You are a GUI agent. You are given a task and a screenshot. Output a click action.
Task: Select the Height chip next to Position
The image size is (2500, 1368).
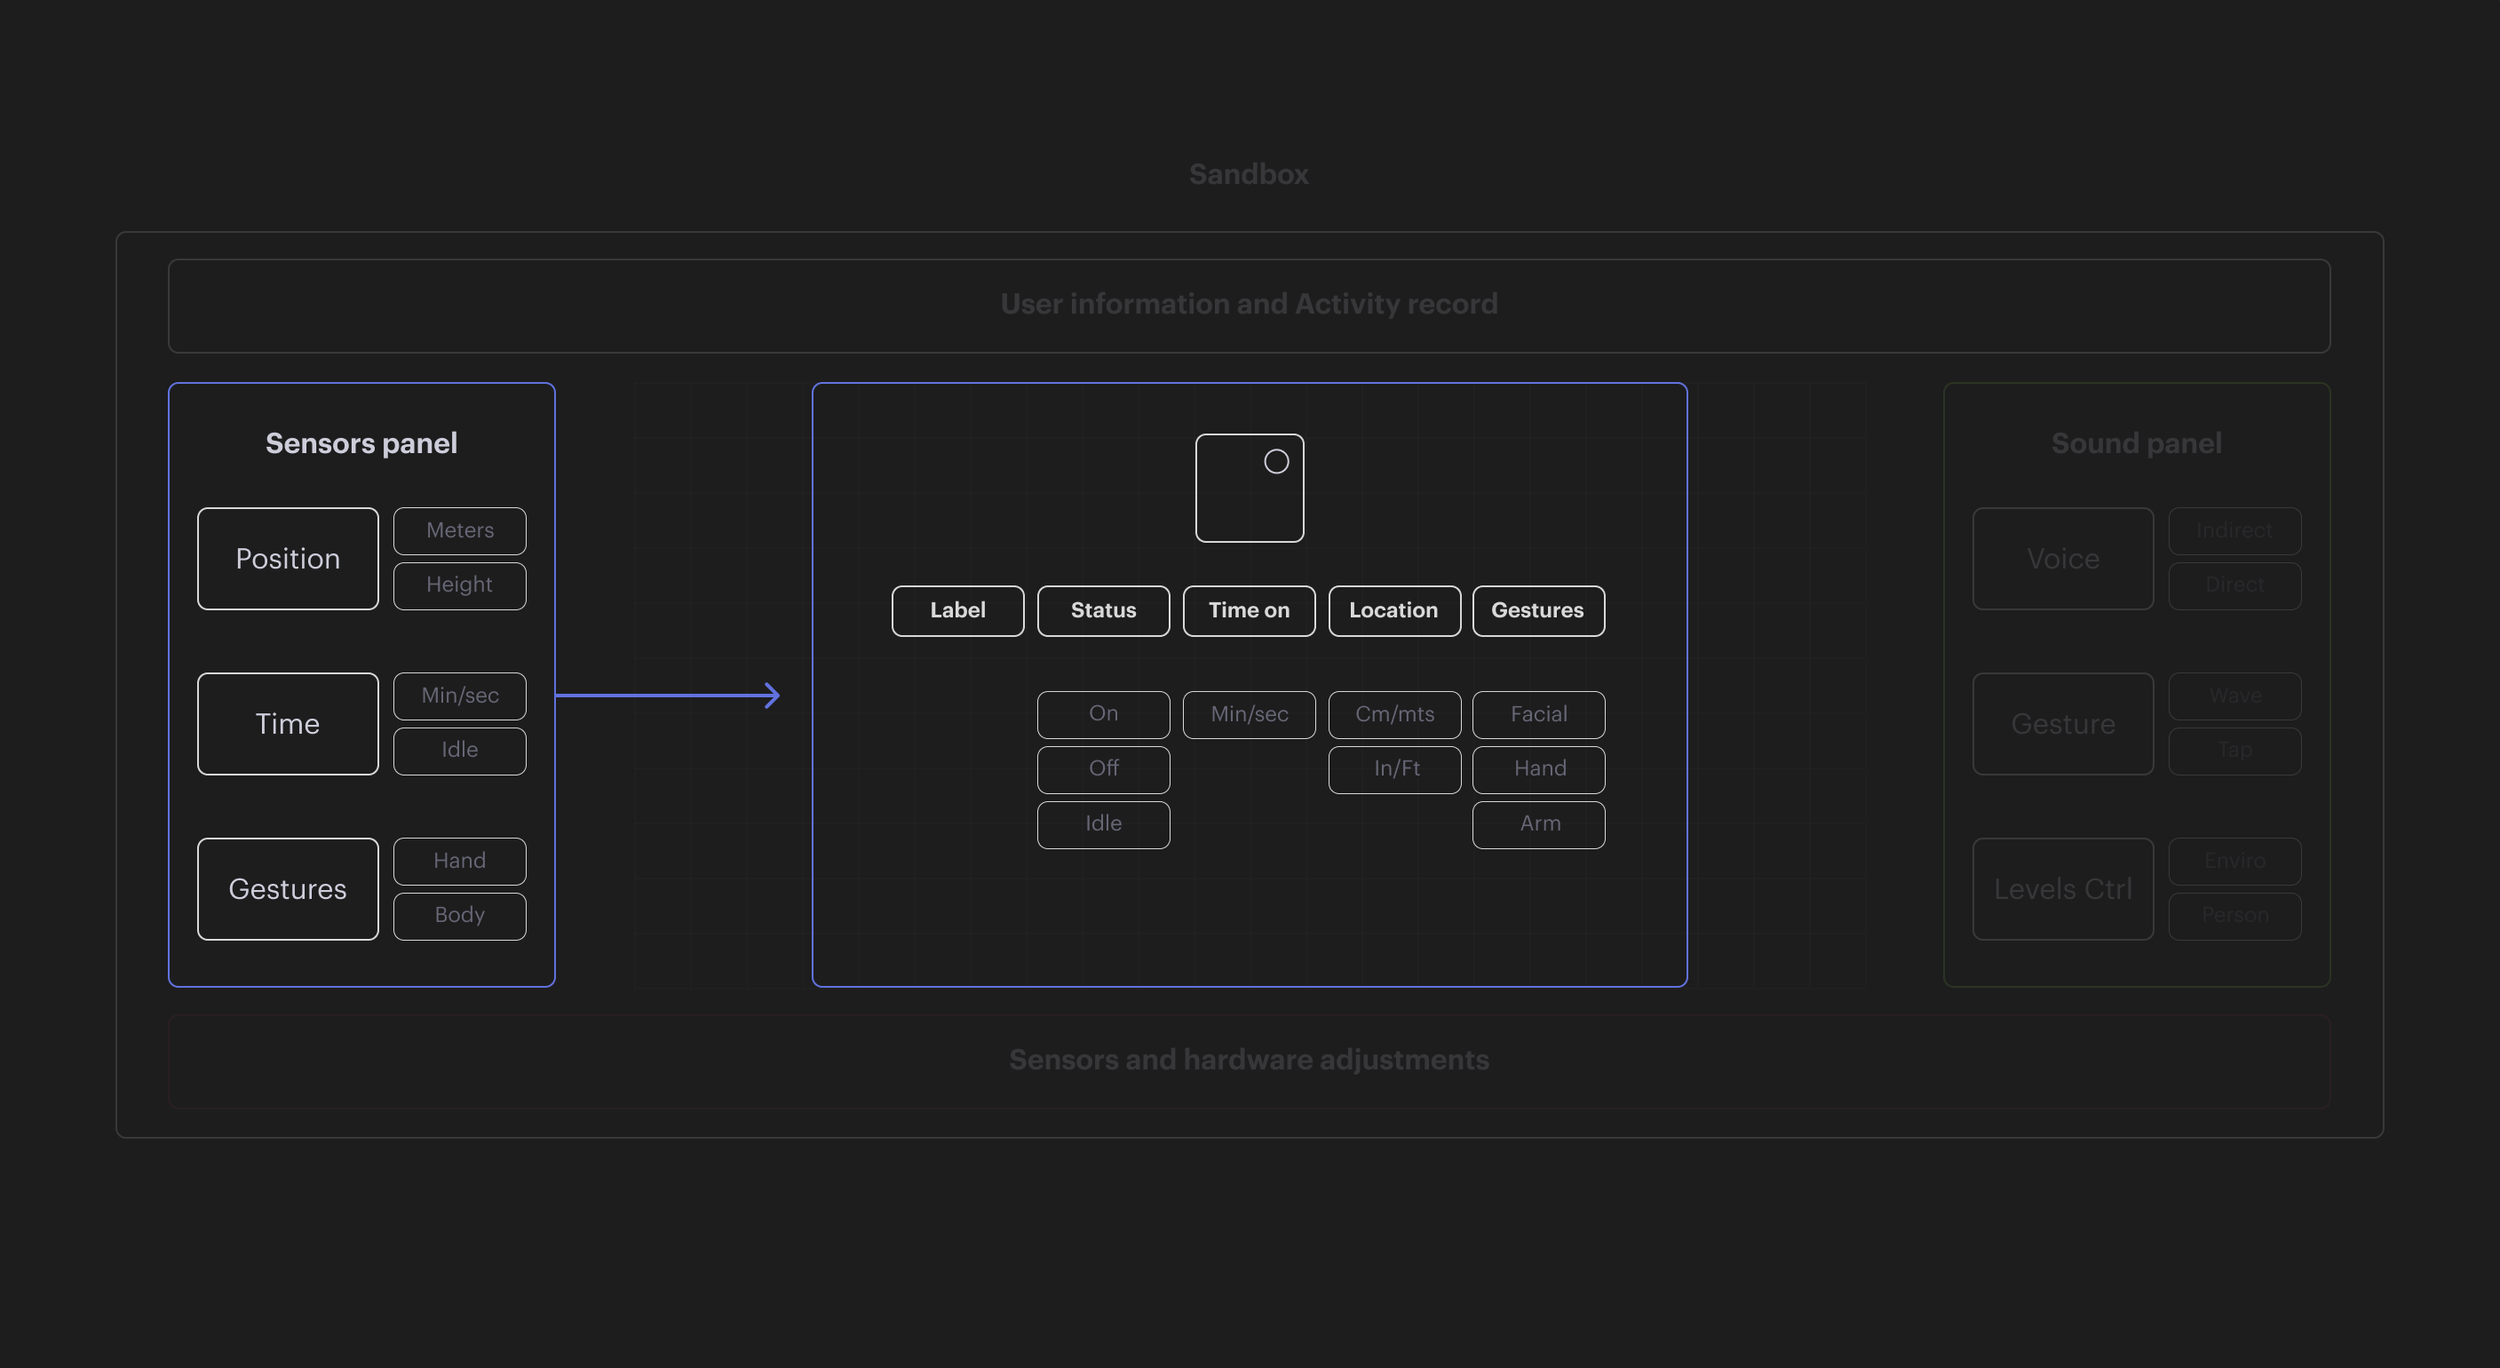pyautogui.click(x=459, y=585)
